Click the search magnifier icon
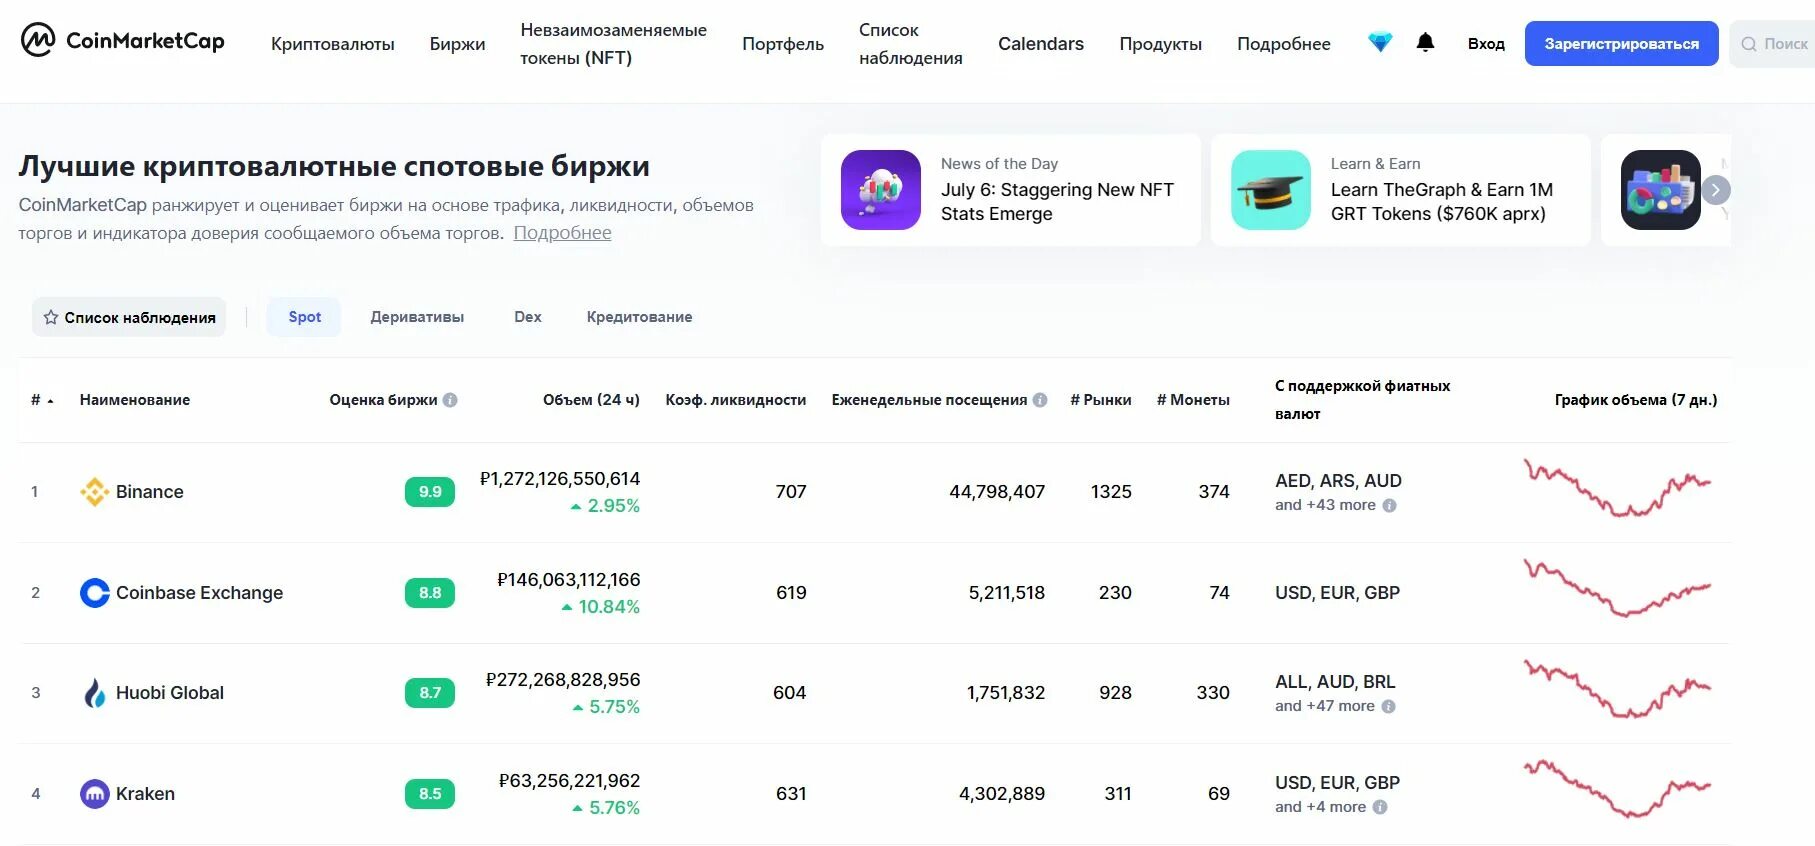This screenshot has width=1815, height=846. pyautogui.click(x=1749, y=44)
